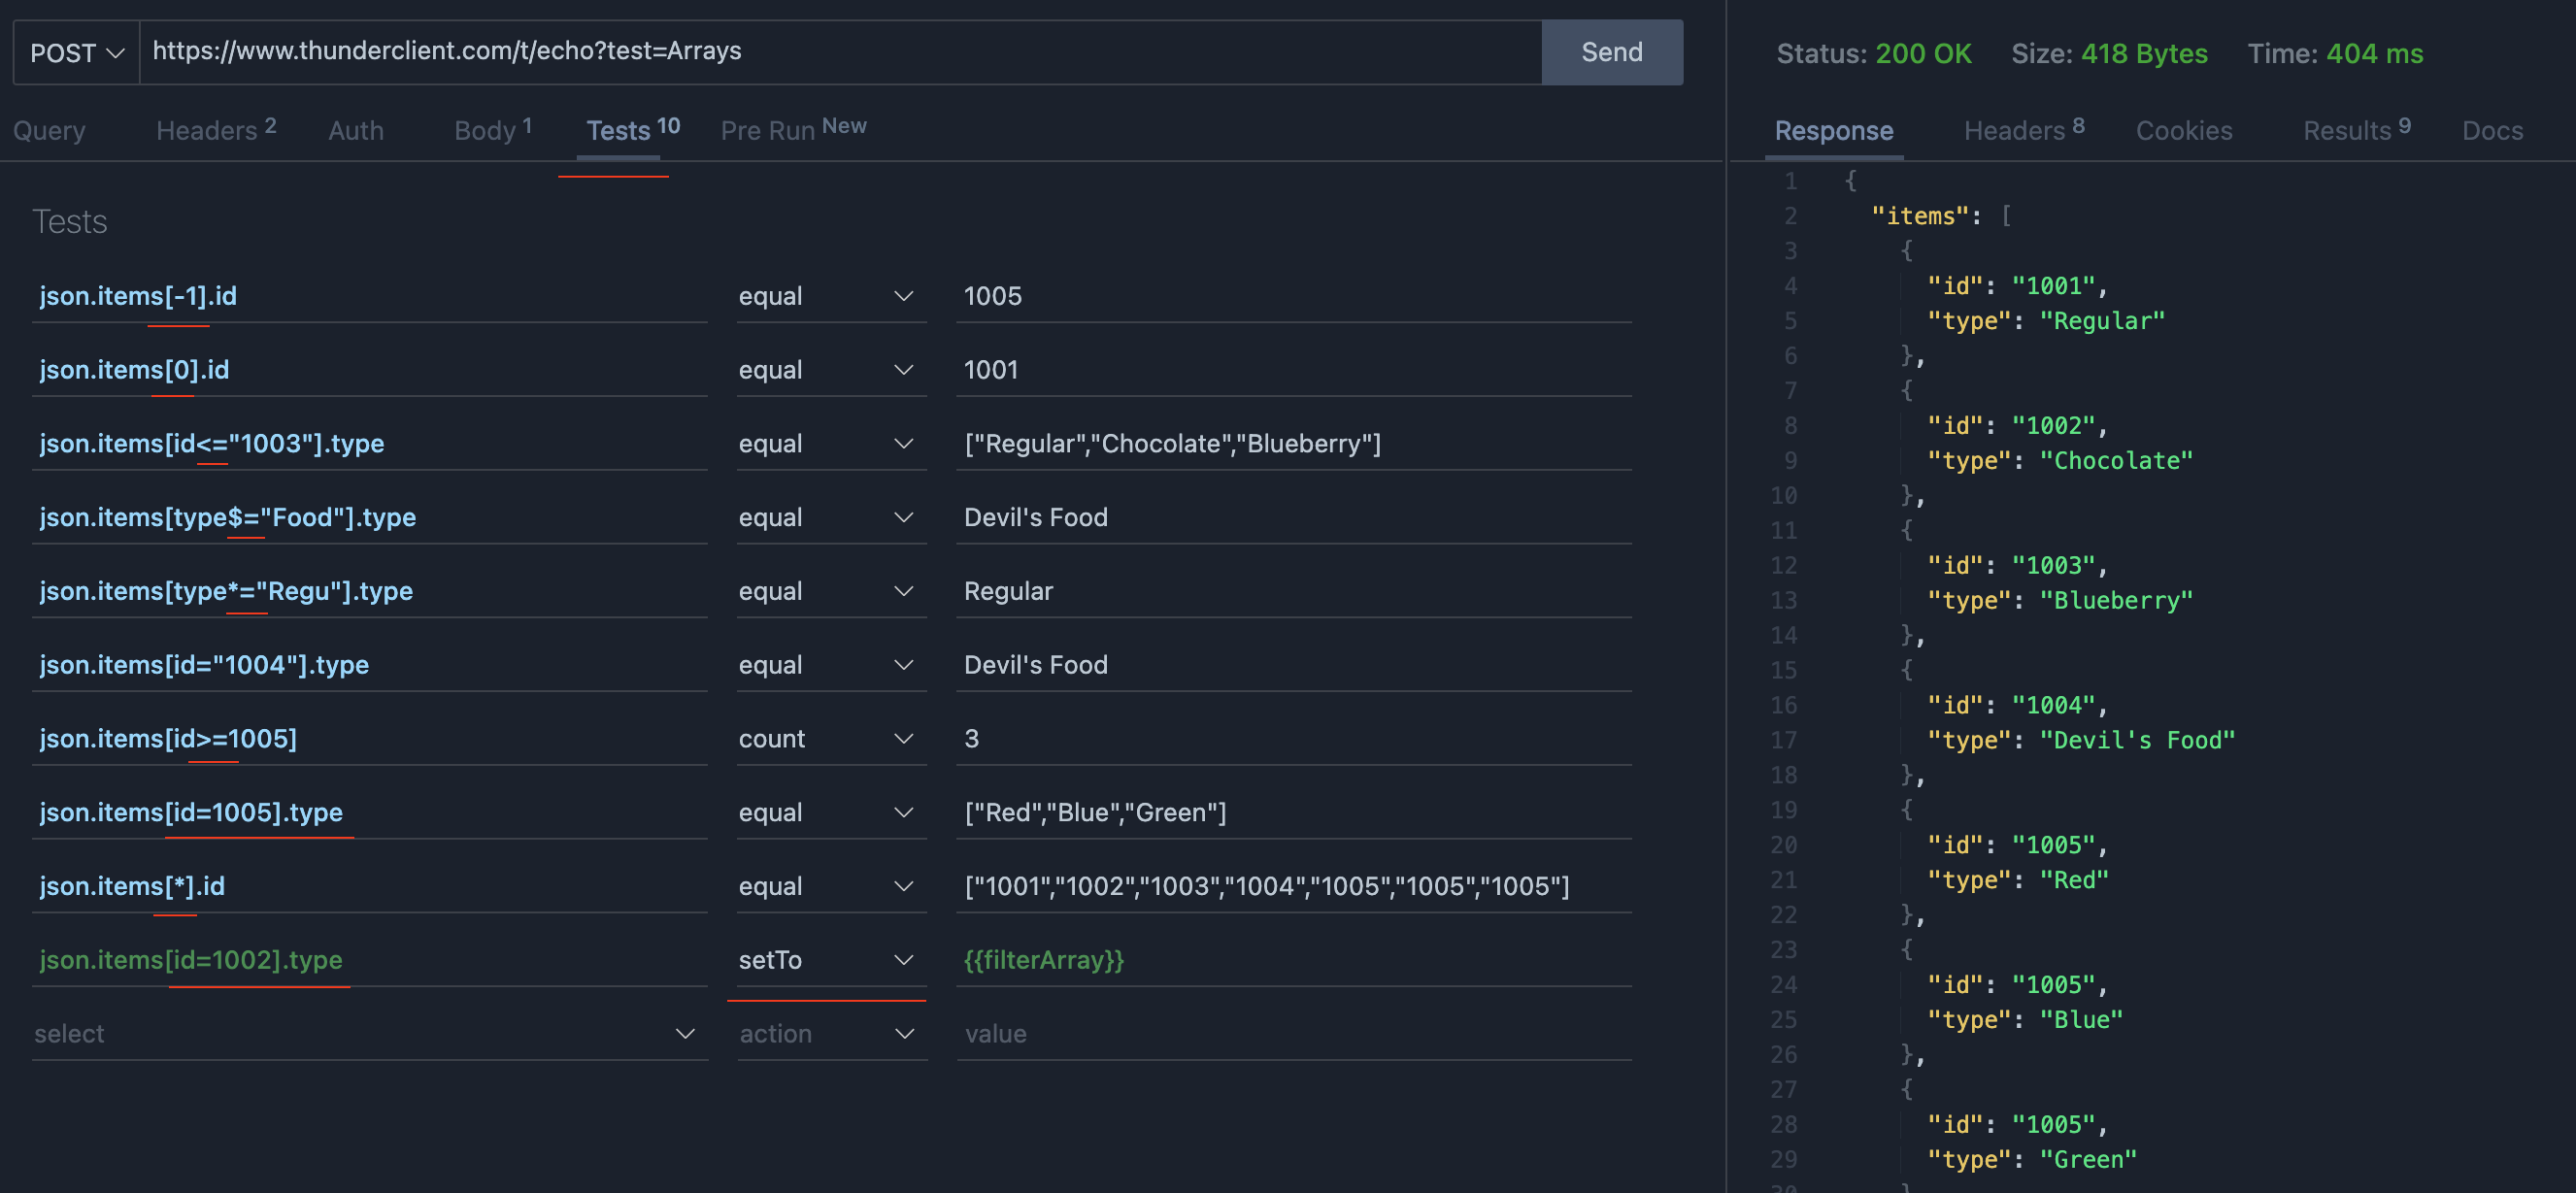Open the response Cookies tab
Viewport: 2576px width, 1193px height.
coord(2183,130)
